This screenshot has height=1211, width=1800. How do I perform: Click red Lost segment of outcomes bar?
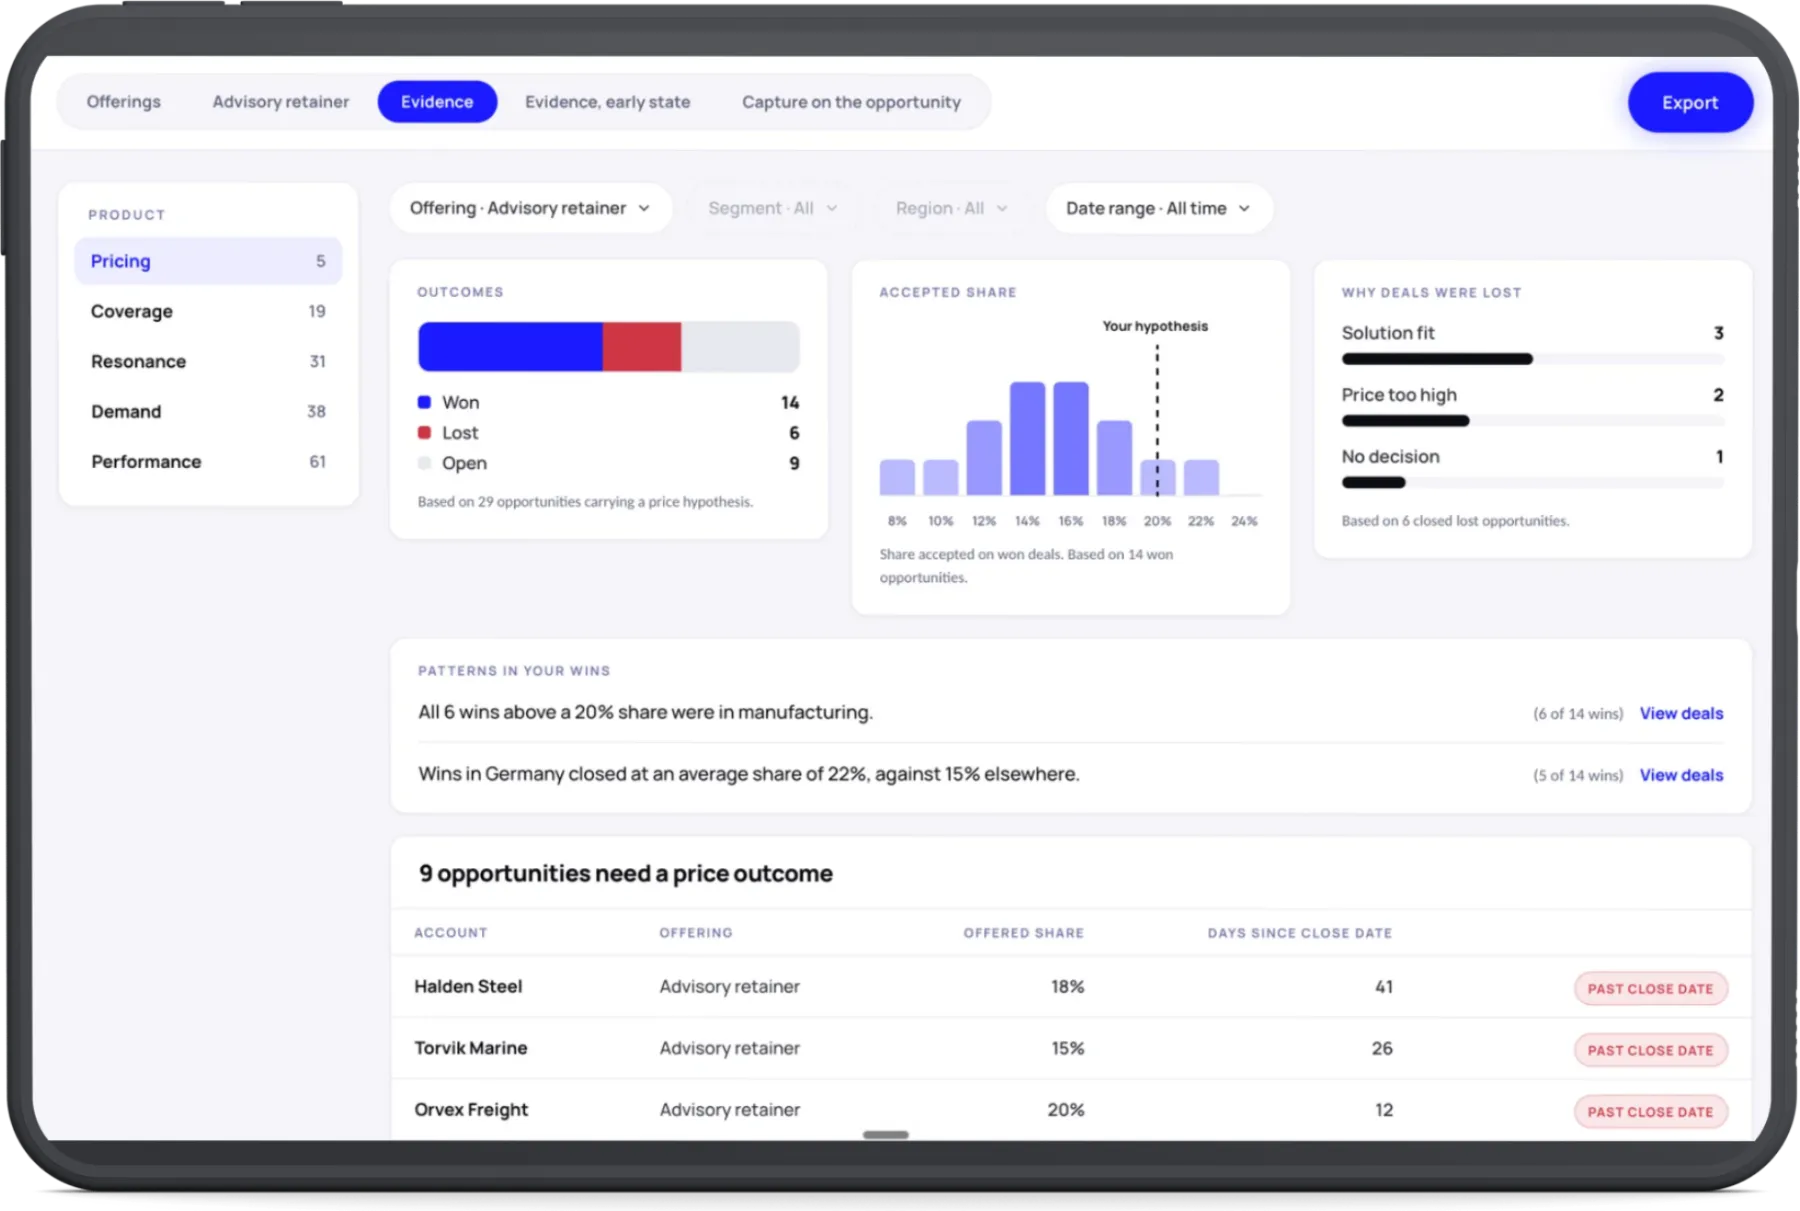coord(642,347)
